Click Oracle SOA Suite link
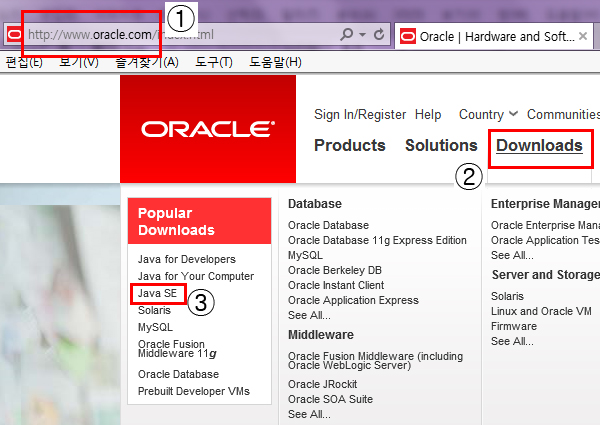The image size is (600, 425). tap(330, 399)
